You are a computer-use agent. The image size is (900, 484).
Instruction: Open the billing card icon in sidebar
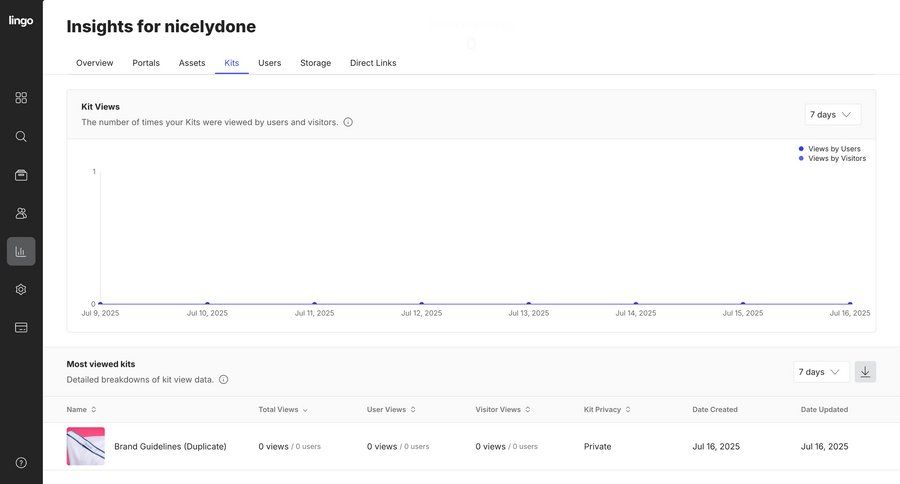coord(21,327)
